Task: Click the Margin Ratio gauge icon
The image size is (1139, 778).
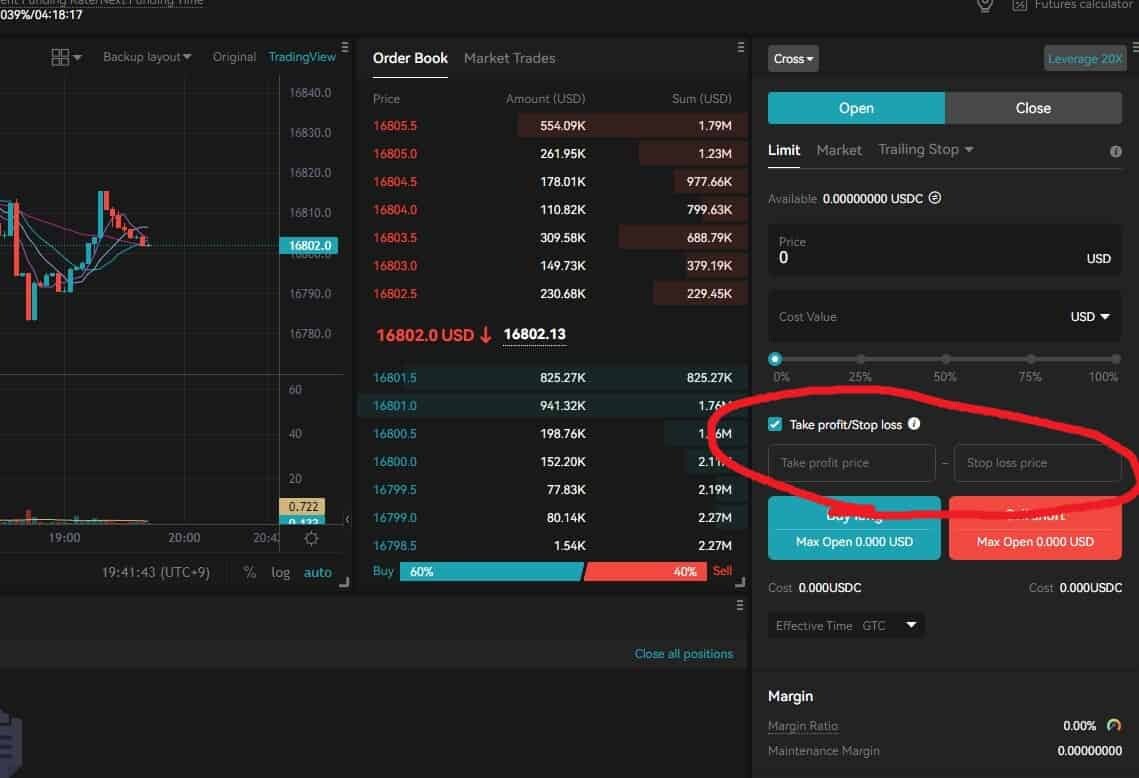Action: click(x=1114, y=726)
